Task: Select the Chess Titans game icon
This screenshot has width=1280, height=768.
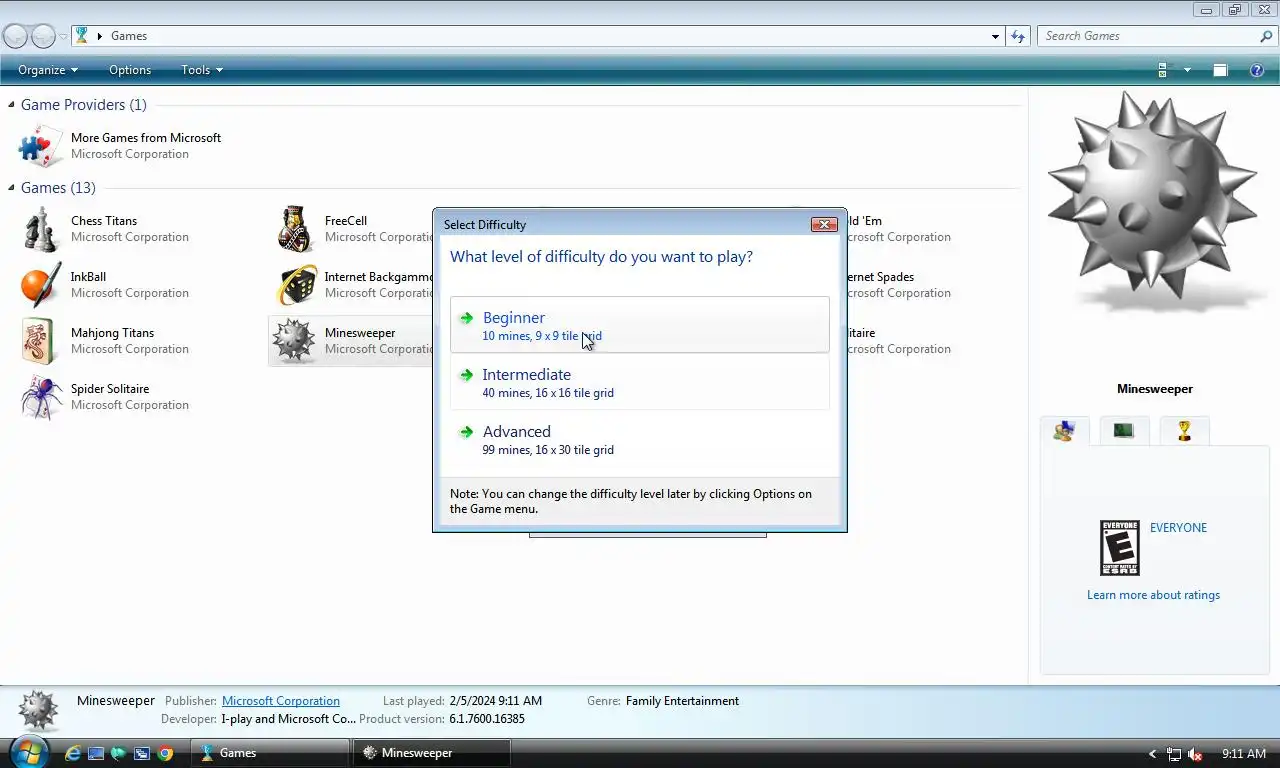Action: [41, 229]
